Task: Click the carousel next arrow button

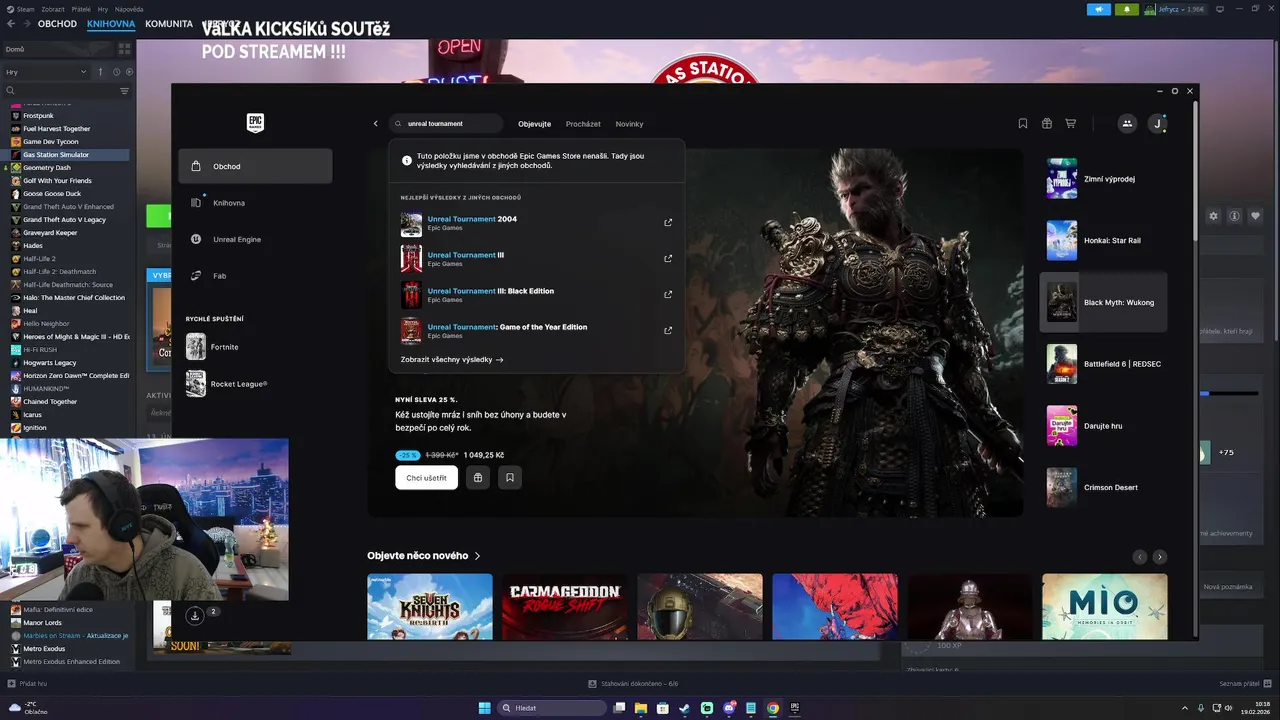Action: (1159, 556)
